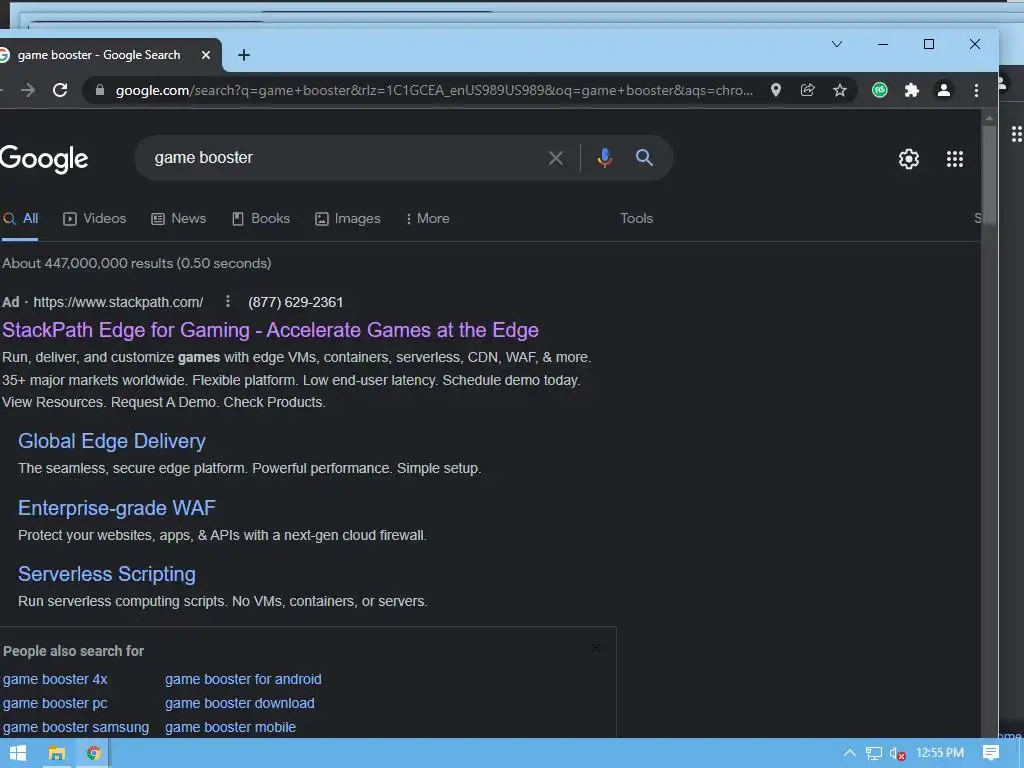
Task: Close the 'game booster - Google Search' tab
Action: (x=206, y=56)
